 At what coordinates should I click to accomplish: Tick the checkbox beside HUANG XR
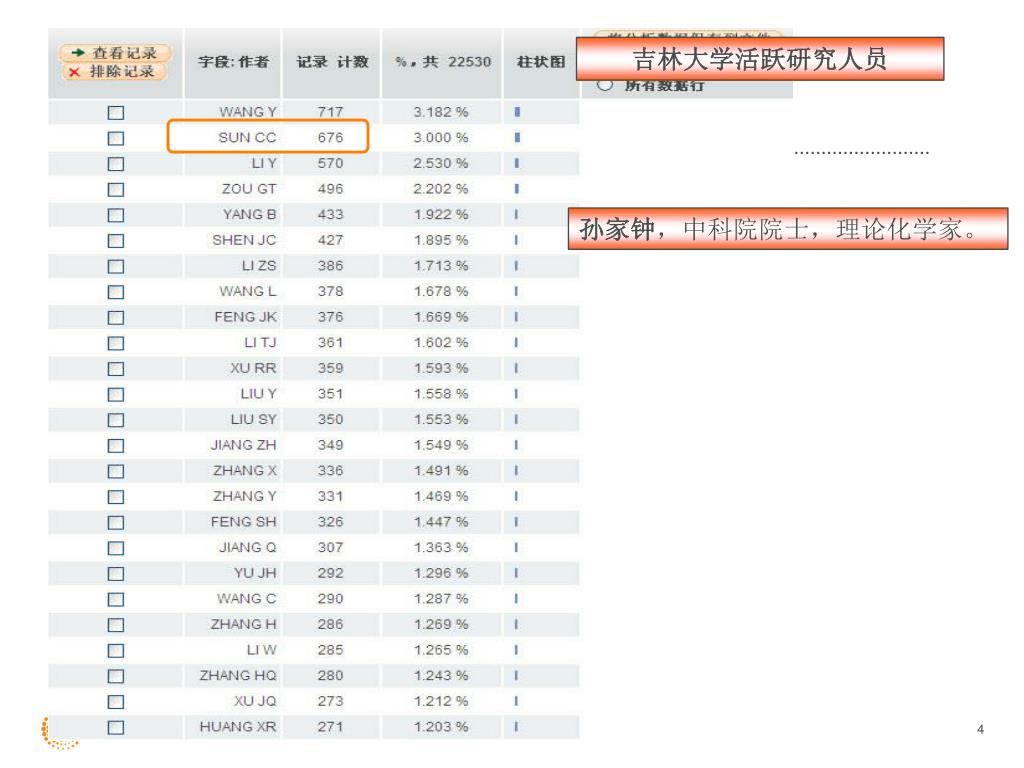click(116, 727)
